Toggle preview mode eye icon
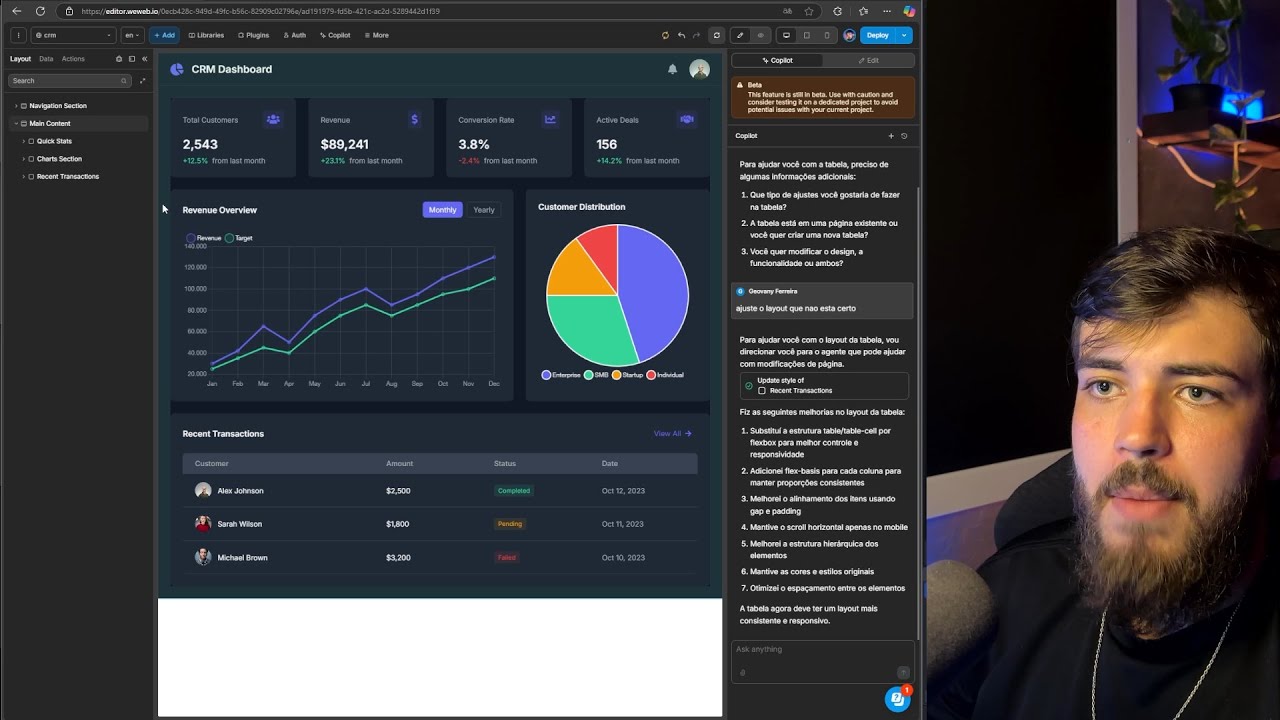This screenshot has width=1280, height=720. pos(760,35)
